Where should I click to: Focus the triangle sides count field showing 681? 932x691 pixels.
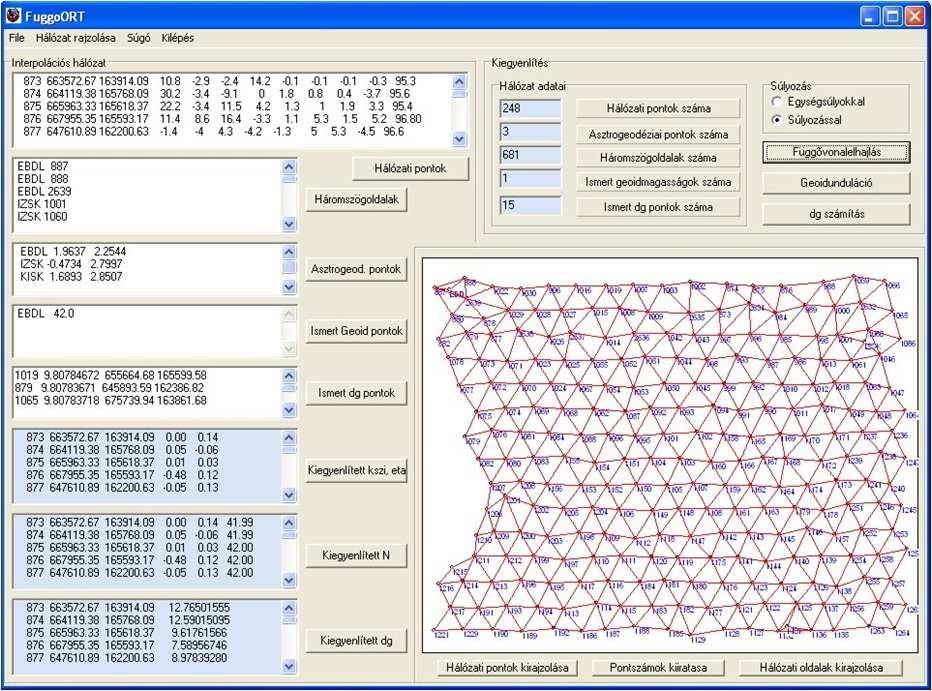click(530, 156)
